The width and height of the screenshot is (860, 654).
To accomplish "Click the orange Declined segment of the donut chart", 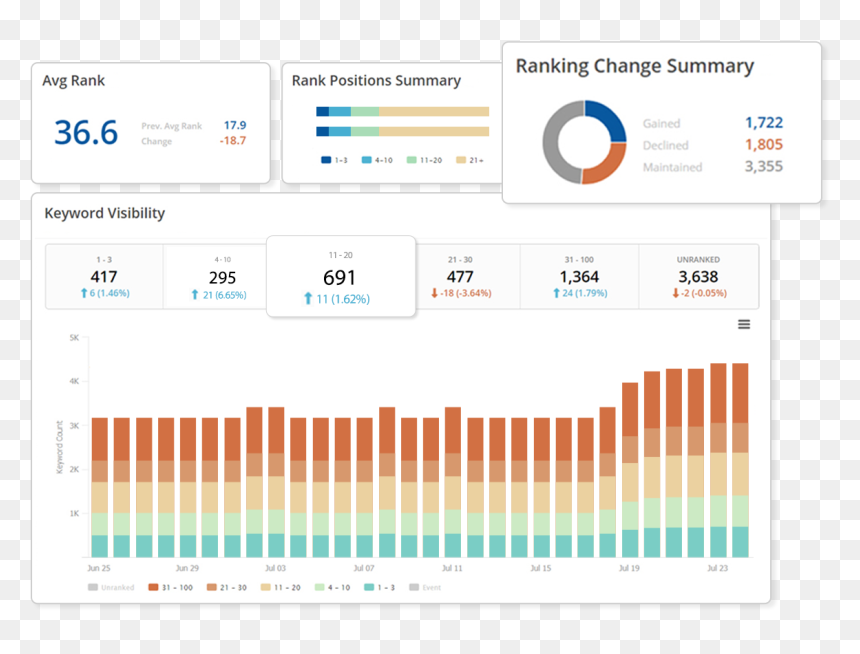I will click(x=608, y=167).
